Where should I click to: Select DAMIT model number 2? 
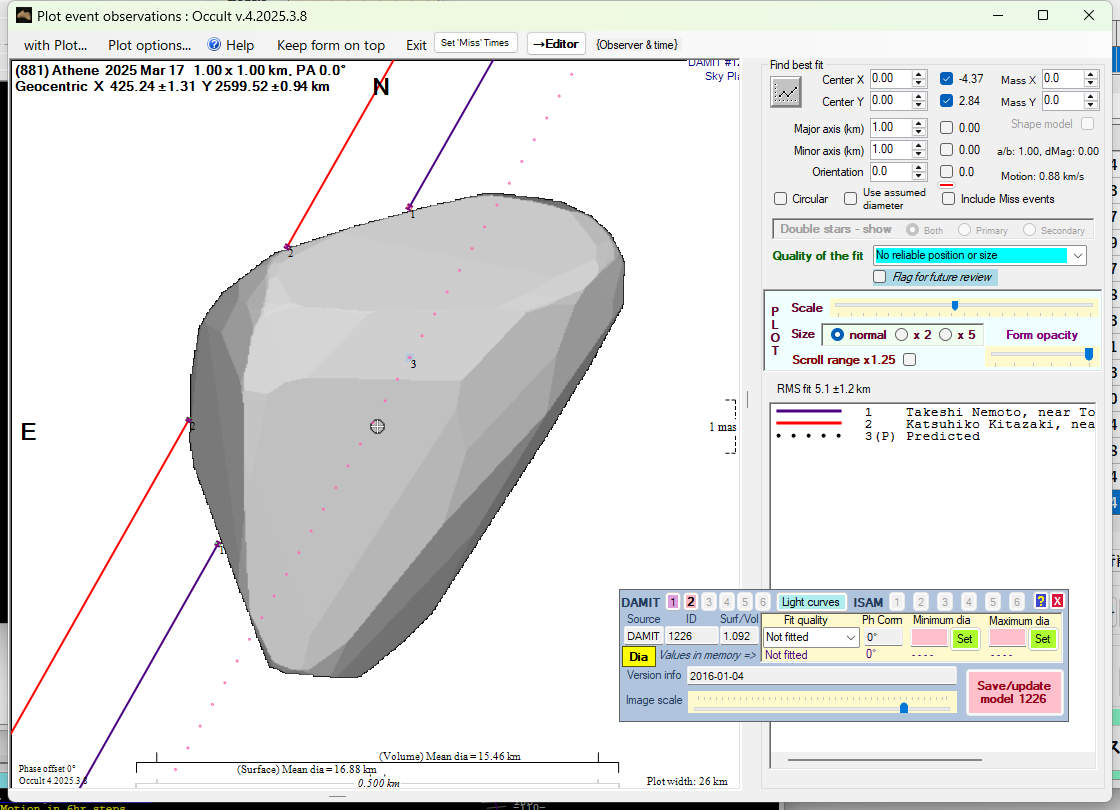tap(690, 602)
